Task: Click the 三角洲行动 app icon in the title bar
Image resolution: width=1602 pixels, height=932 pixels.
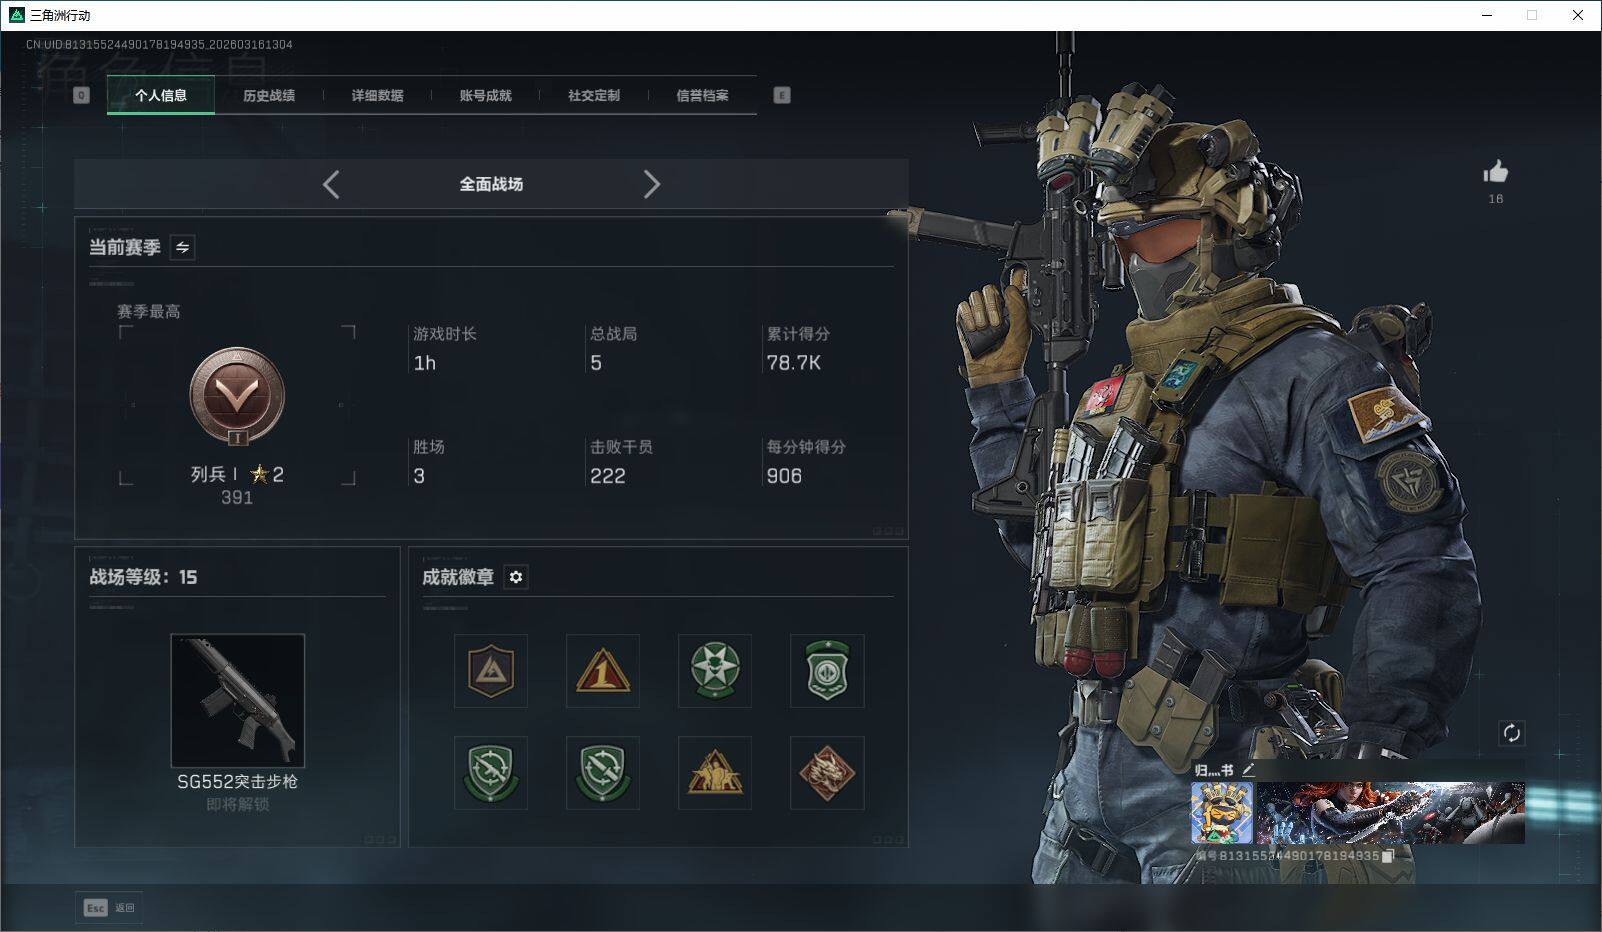Action: (x=16, y=15)
